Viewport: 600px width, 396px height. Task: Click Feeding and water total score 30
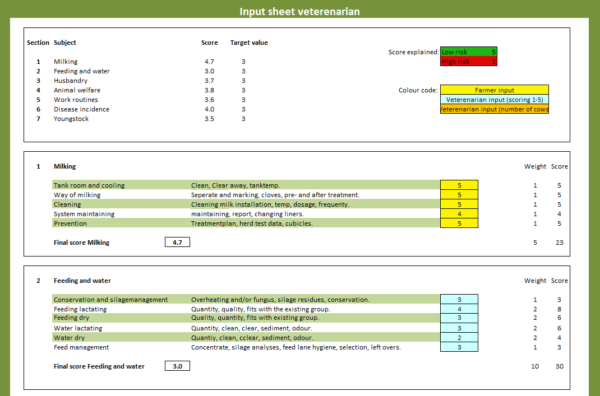coord(559,366)
